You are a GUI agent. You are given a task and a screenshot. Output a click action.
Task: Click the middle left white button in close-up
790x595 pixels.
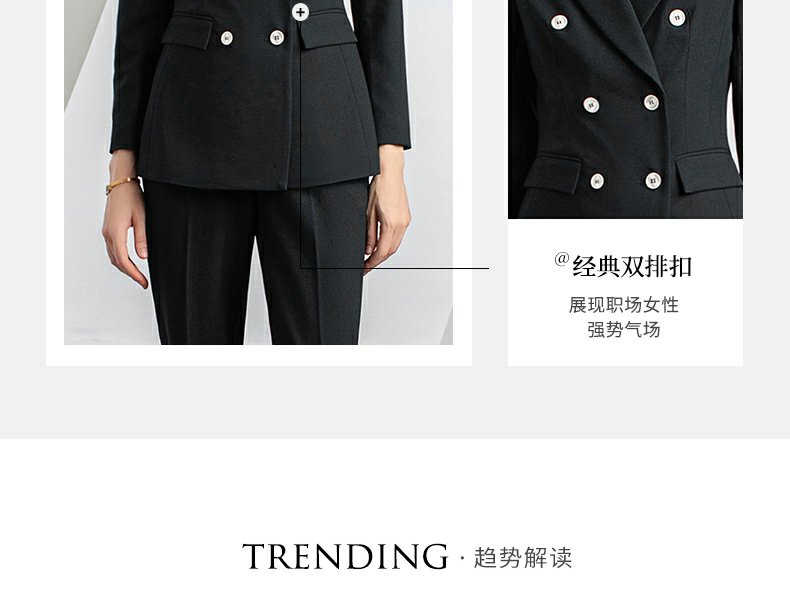tap(591, 105)
